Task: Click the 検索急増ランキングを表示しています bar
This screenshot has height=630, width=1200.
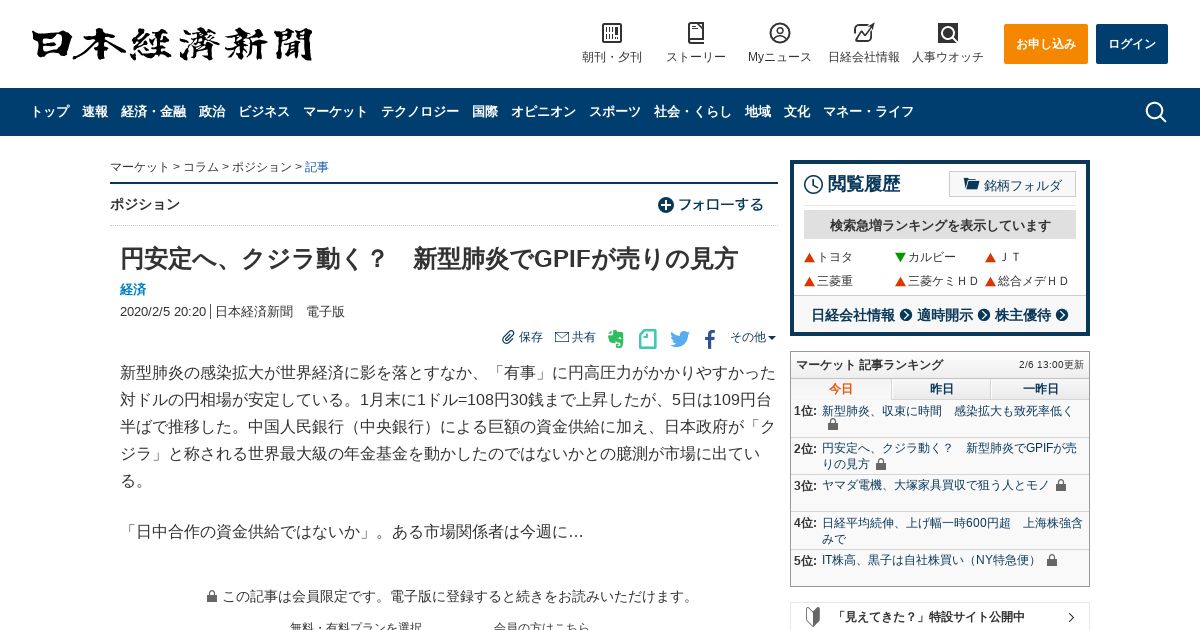Action: click(940, 225)
